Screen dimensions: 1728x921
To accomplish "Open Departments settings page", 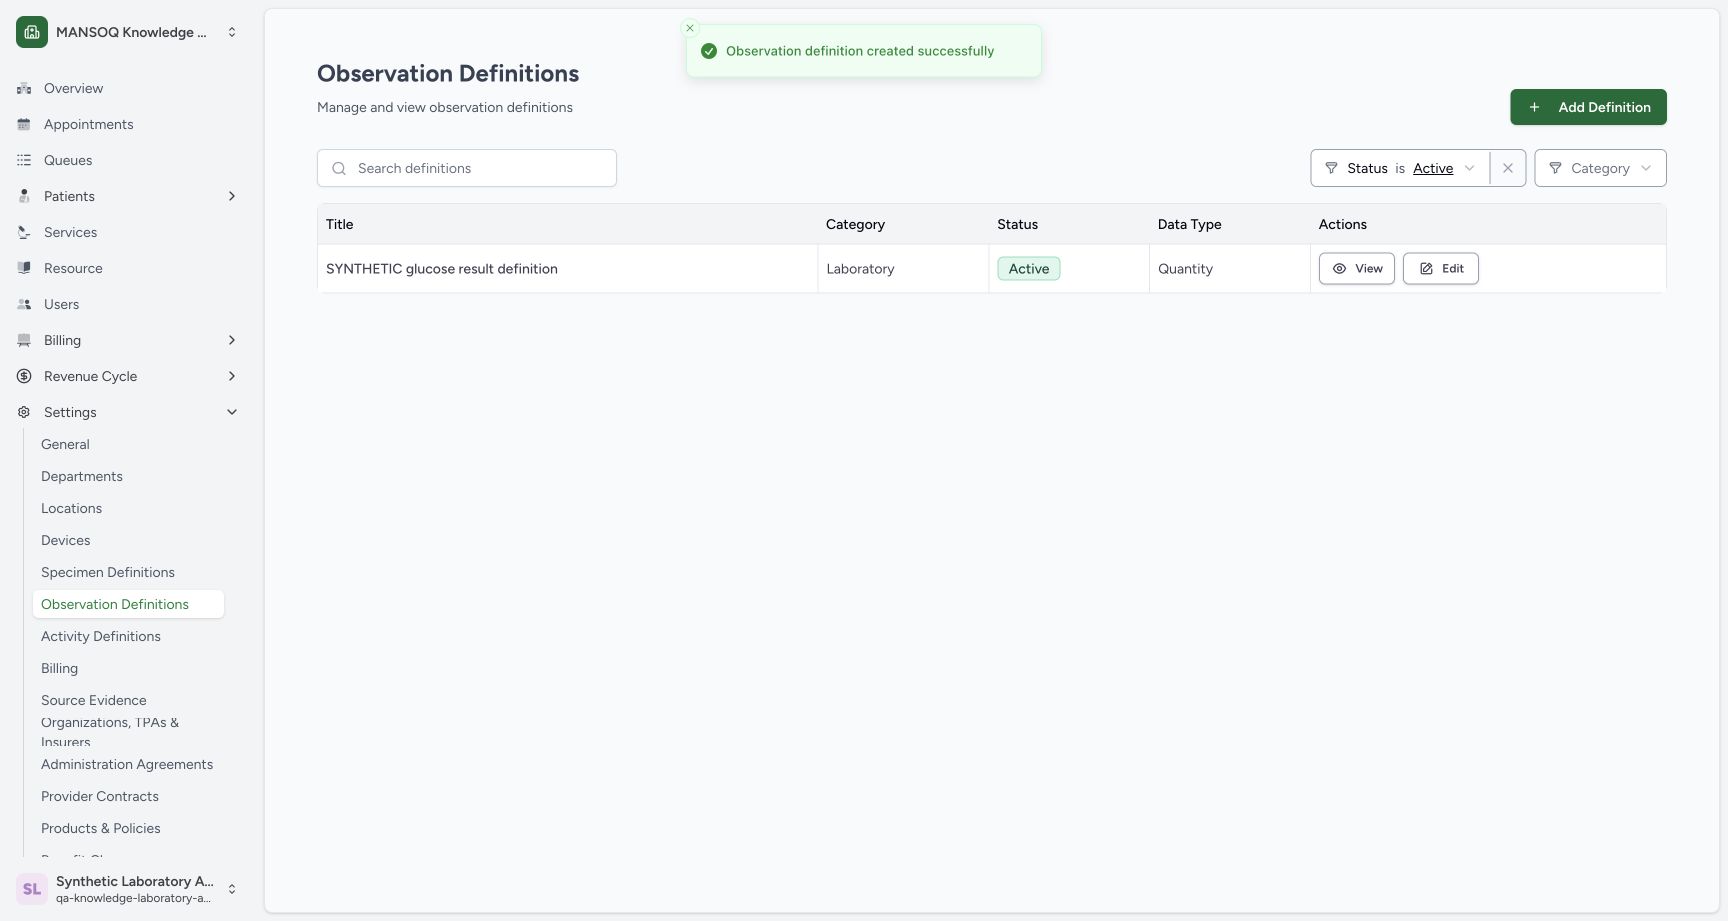I will pos(82,476).
